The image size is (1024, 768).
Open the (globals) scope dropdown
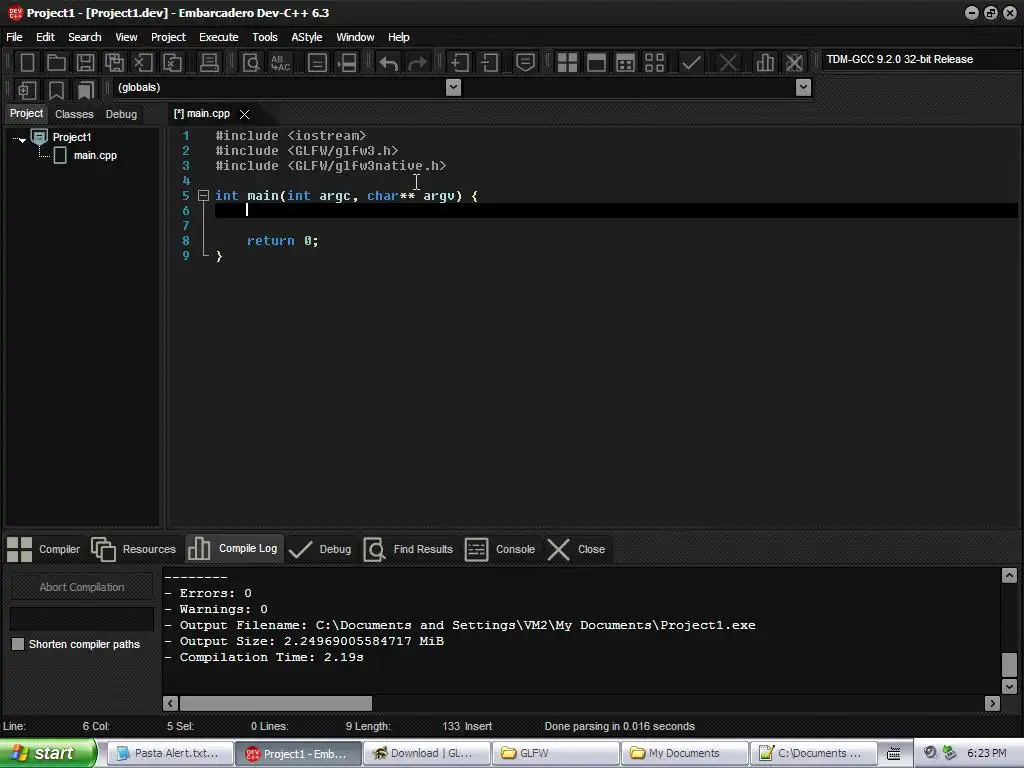pos(453,88)
